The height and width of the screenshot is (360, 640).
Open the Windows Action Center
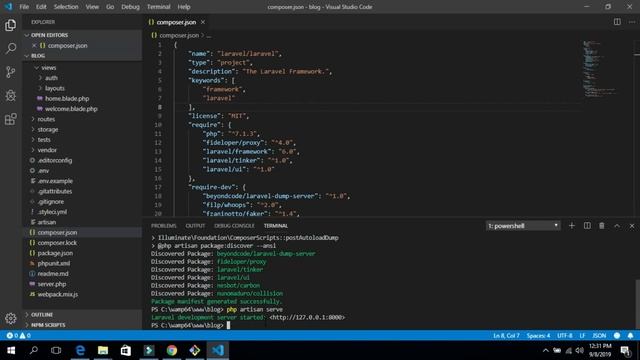(x=625, y=350)
